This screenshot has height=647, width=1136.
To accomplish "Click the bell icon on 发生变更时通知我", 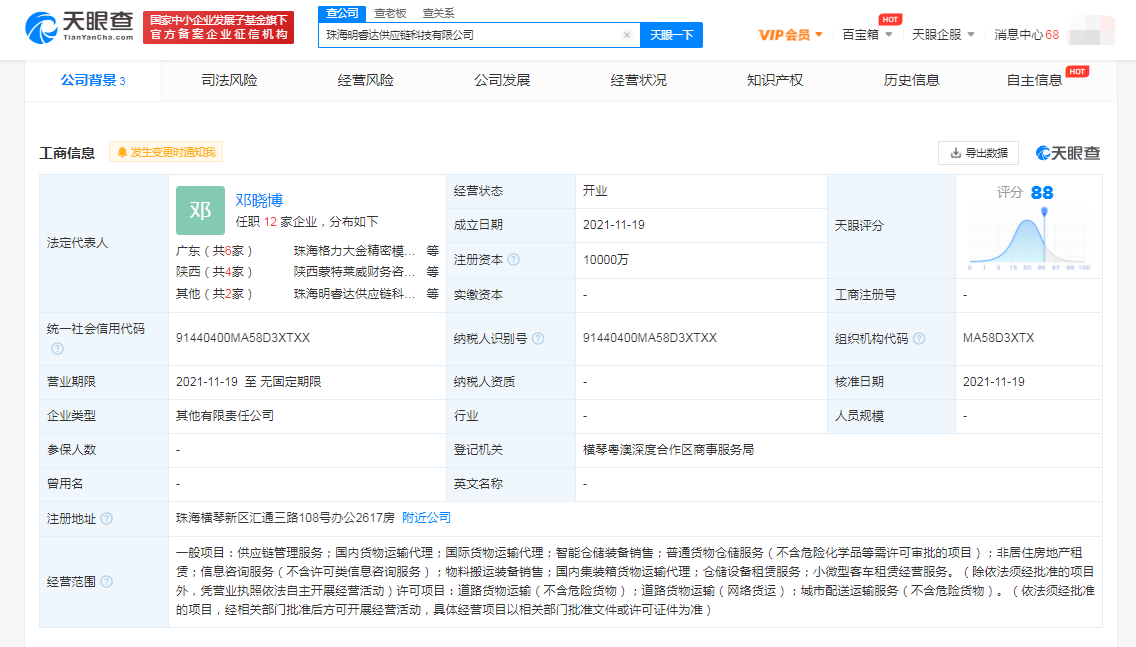I will click(123, 152).
